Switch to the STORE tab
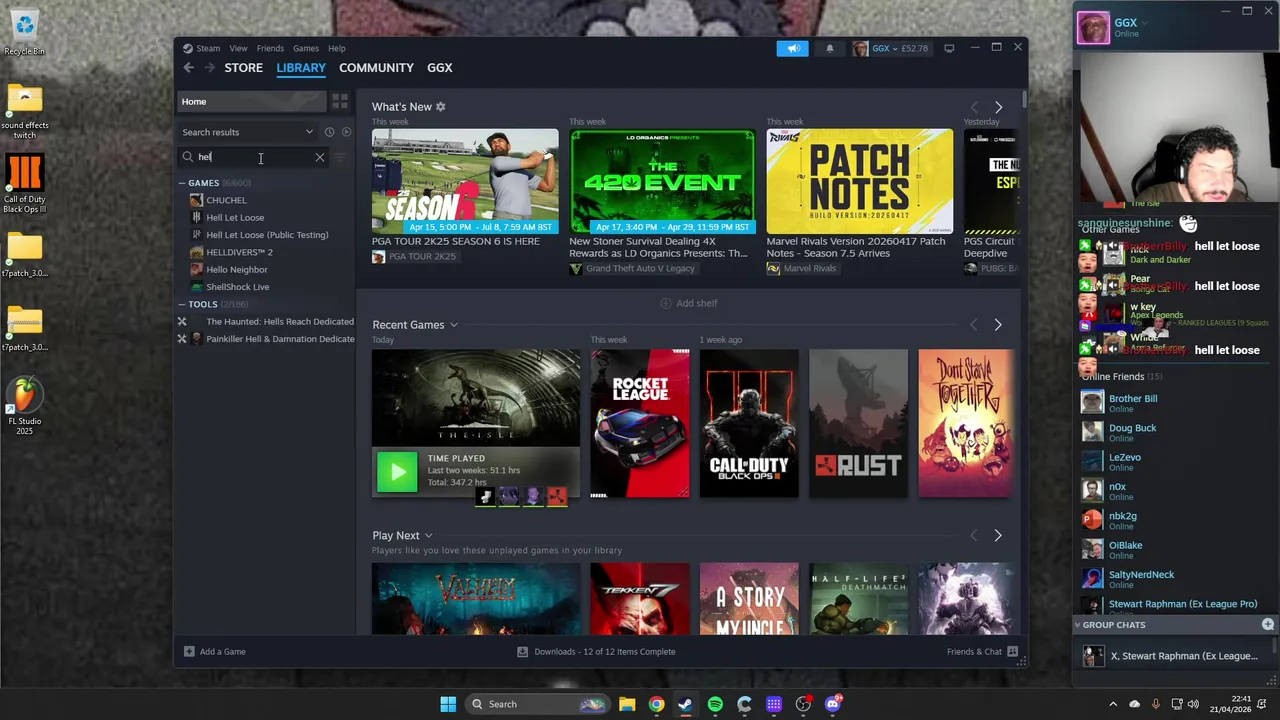This screenshot has height=720, width=1280. point(243,68)
